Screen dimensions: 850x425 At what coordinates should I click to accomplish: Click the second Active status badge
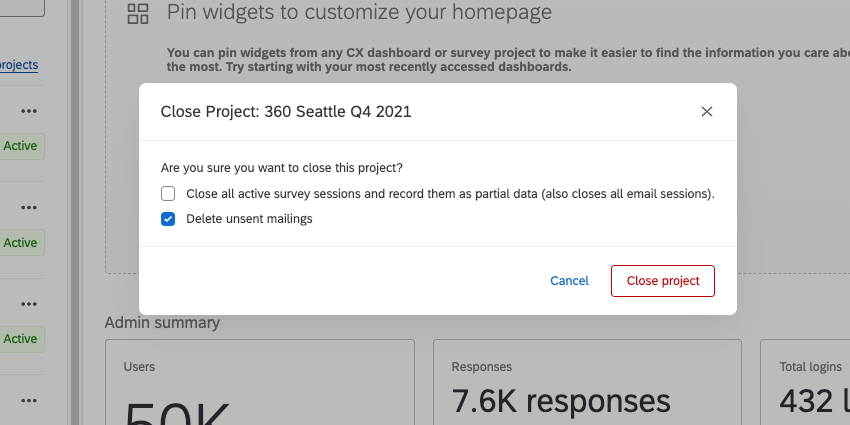click(20, 243)
